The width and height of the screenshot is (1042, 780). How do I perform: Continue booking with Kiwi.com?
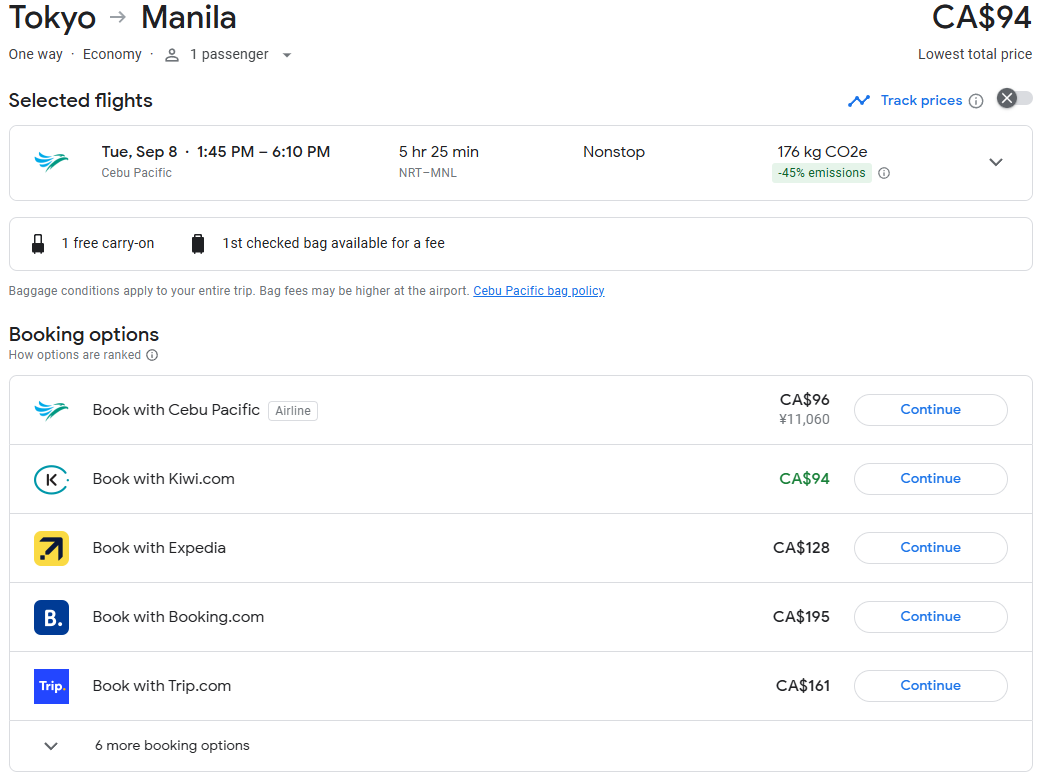[x=930, y=479]
